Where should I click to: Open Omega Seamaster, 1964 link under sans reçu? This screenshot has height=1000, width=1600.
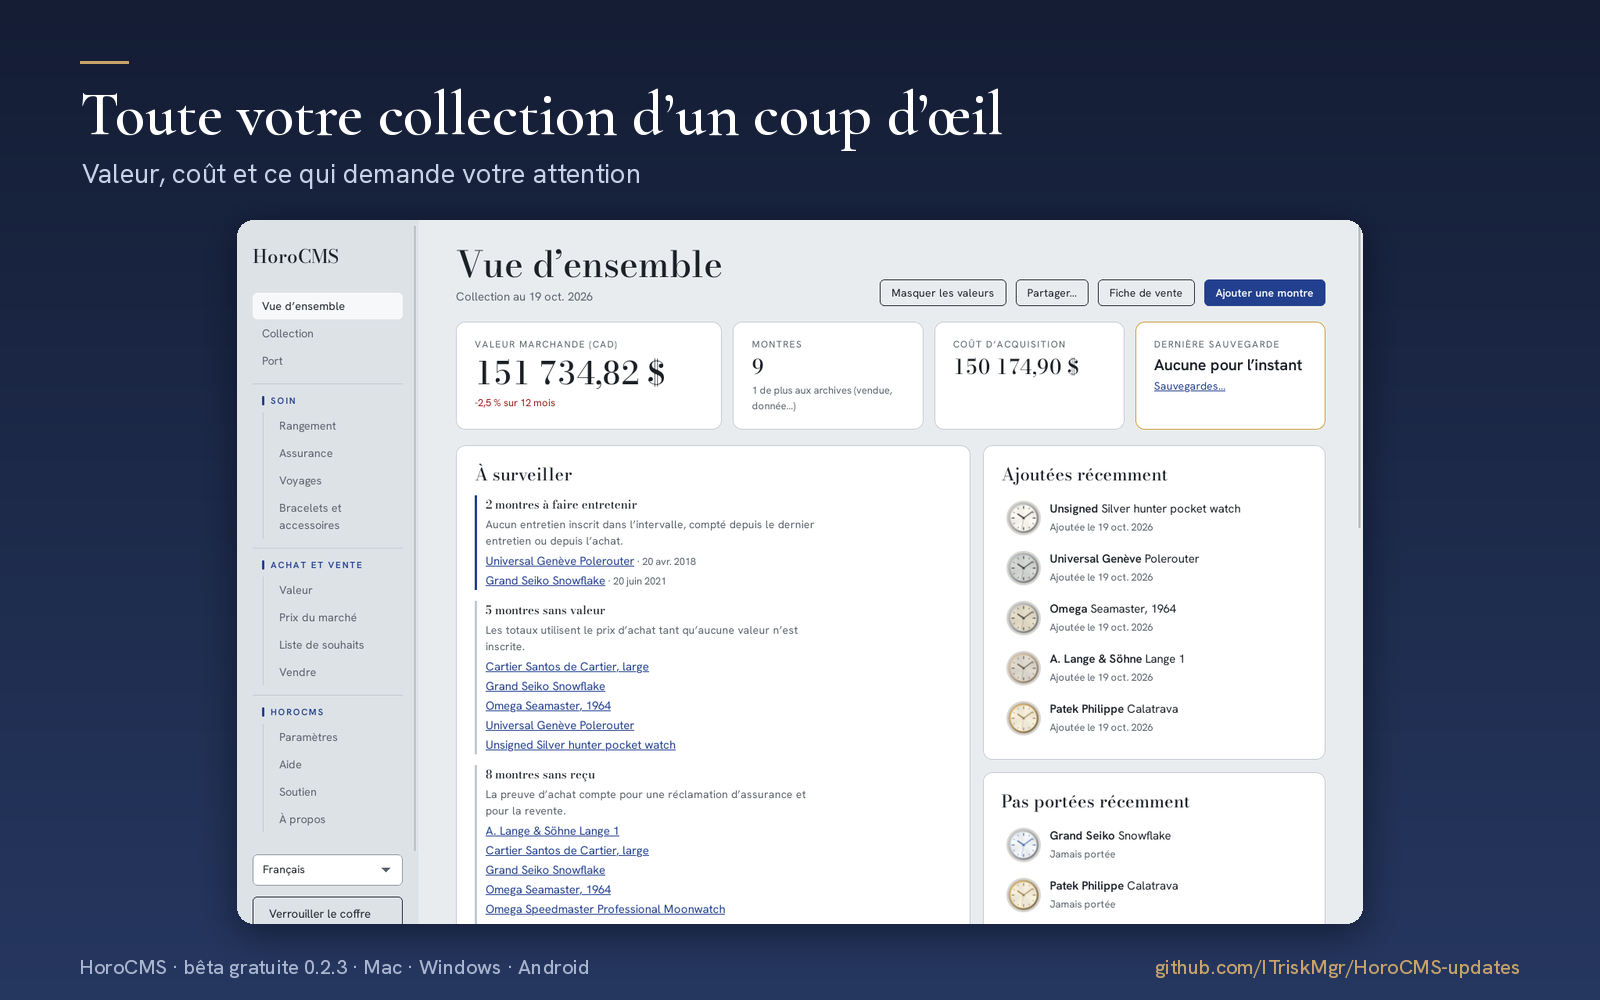548,890
